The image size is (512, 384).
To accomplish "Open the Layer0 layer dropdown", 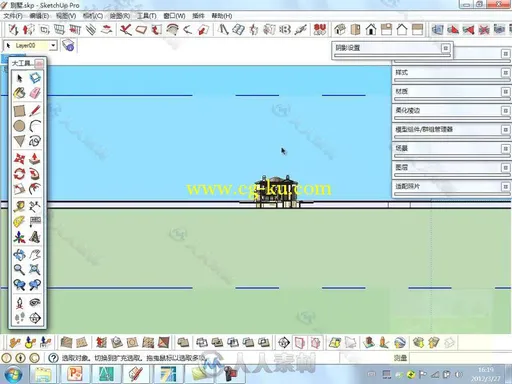I will coord(53,45).
